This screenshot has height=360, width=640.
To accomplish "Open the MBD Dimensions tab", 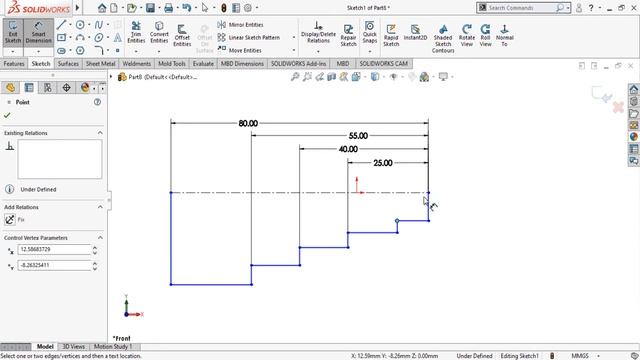I will [x=242, y=64].
